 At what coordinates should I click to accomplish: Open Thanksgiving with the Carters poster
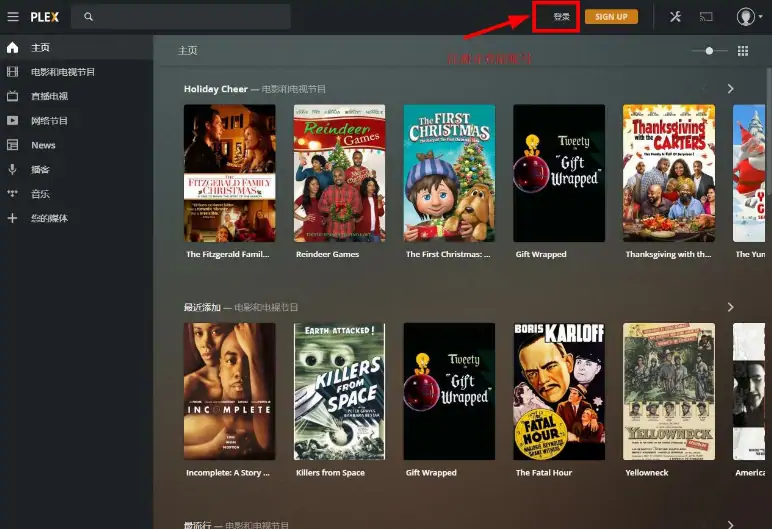pyautogui.click(x=669, y=173)
